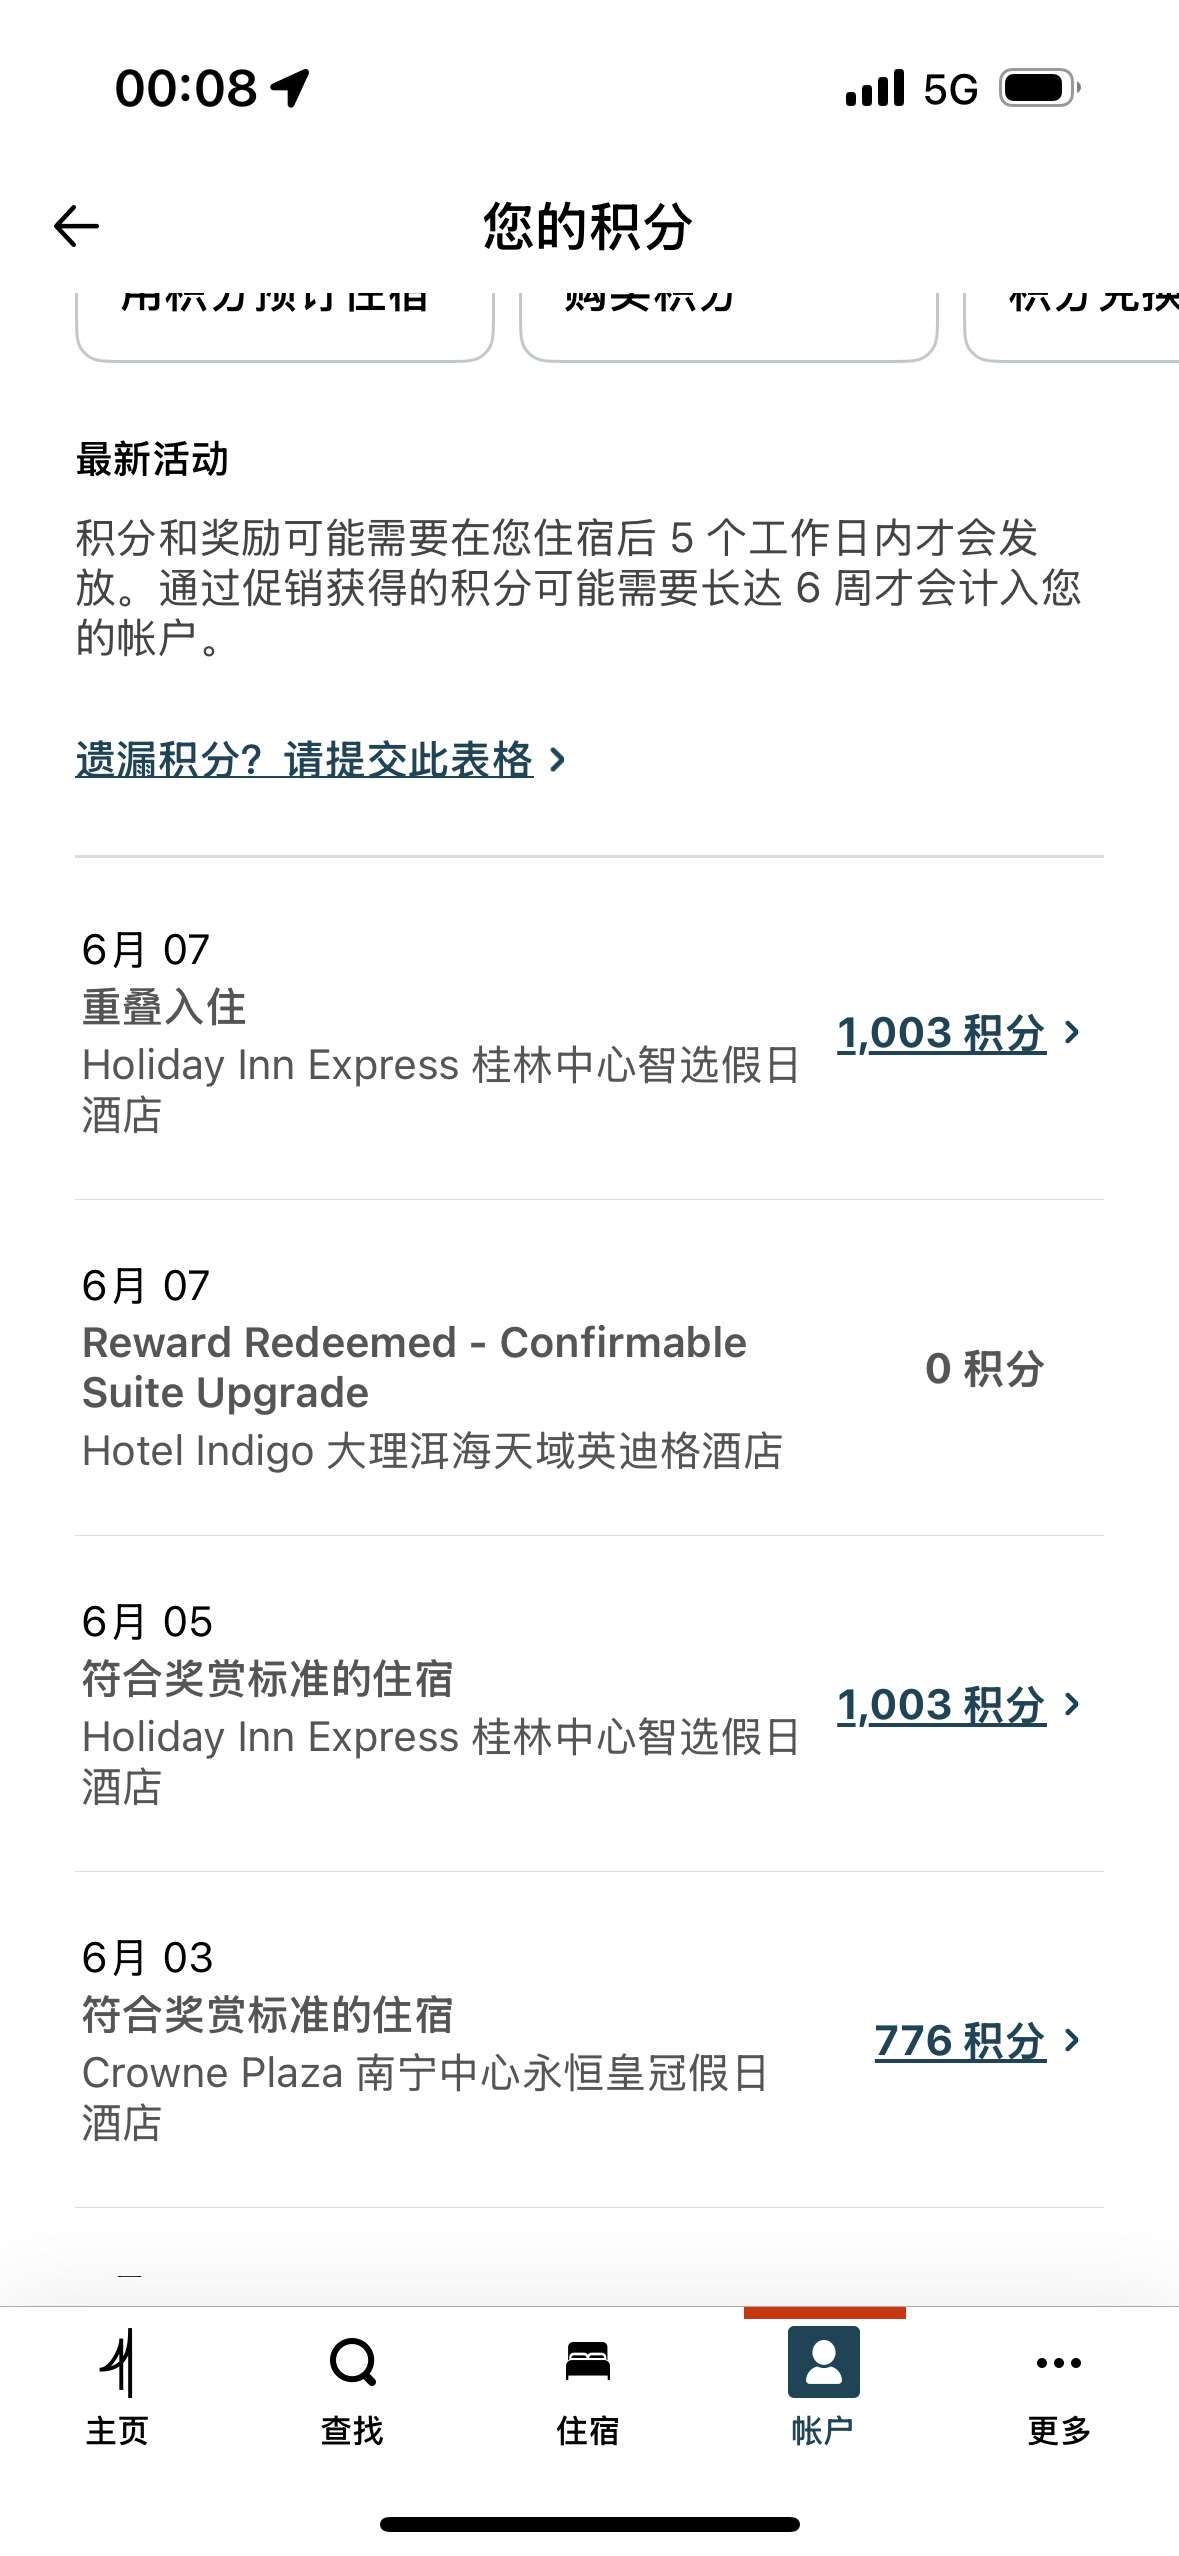
Task: Open 1,003 积分 link for 重叠入住
Action: (x=941, y=1032)
